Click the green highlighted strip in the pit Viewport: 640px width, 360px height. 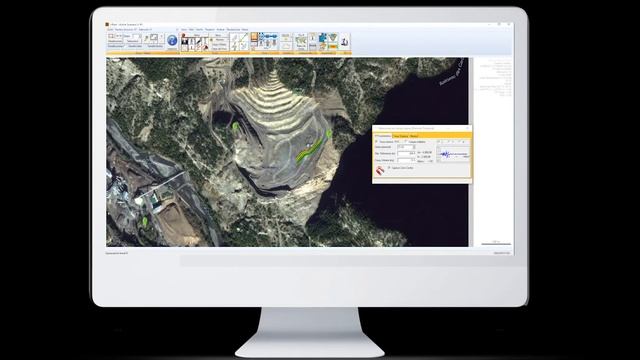(x=308, y=151)
